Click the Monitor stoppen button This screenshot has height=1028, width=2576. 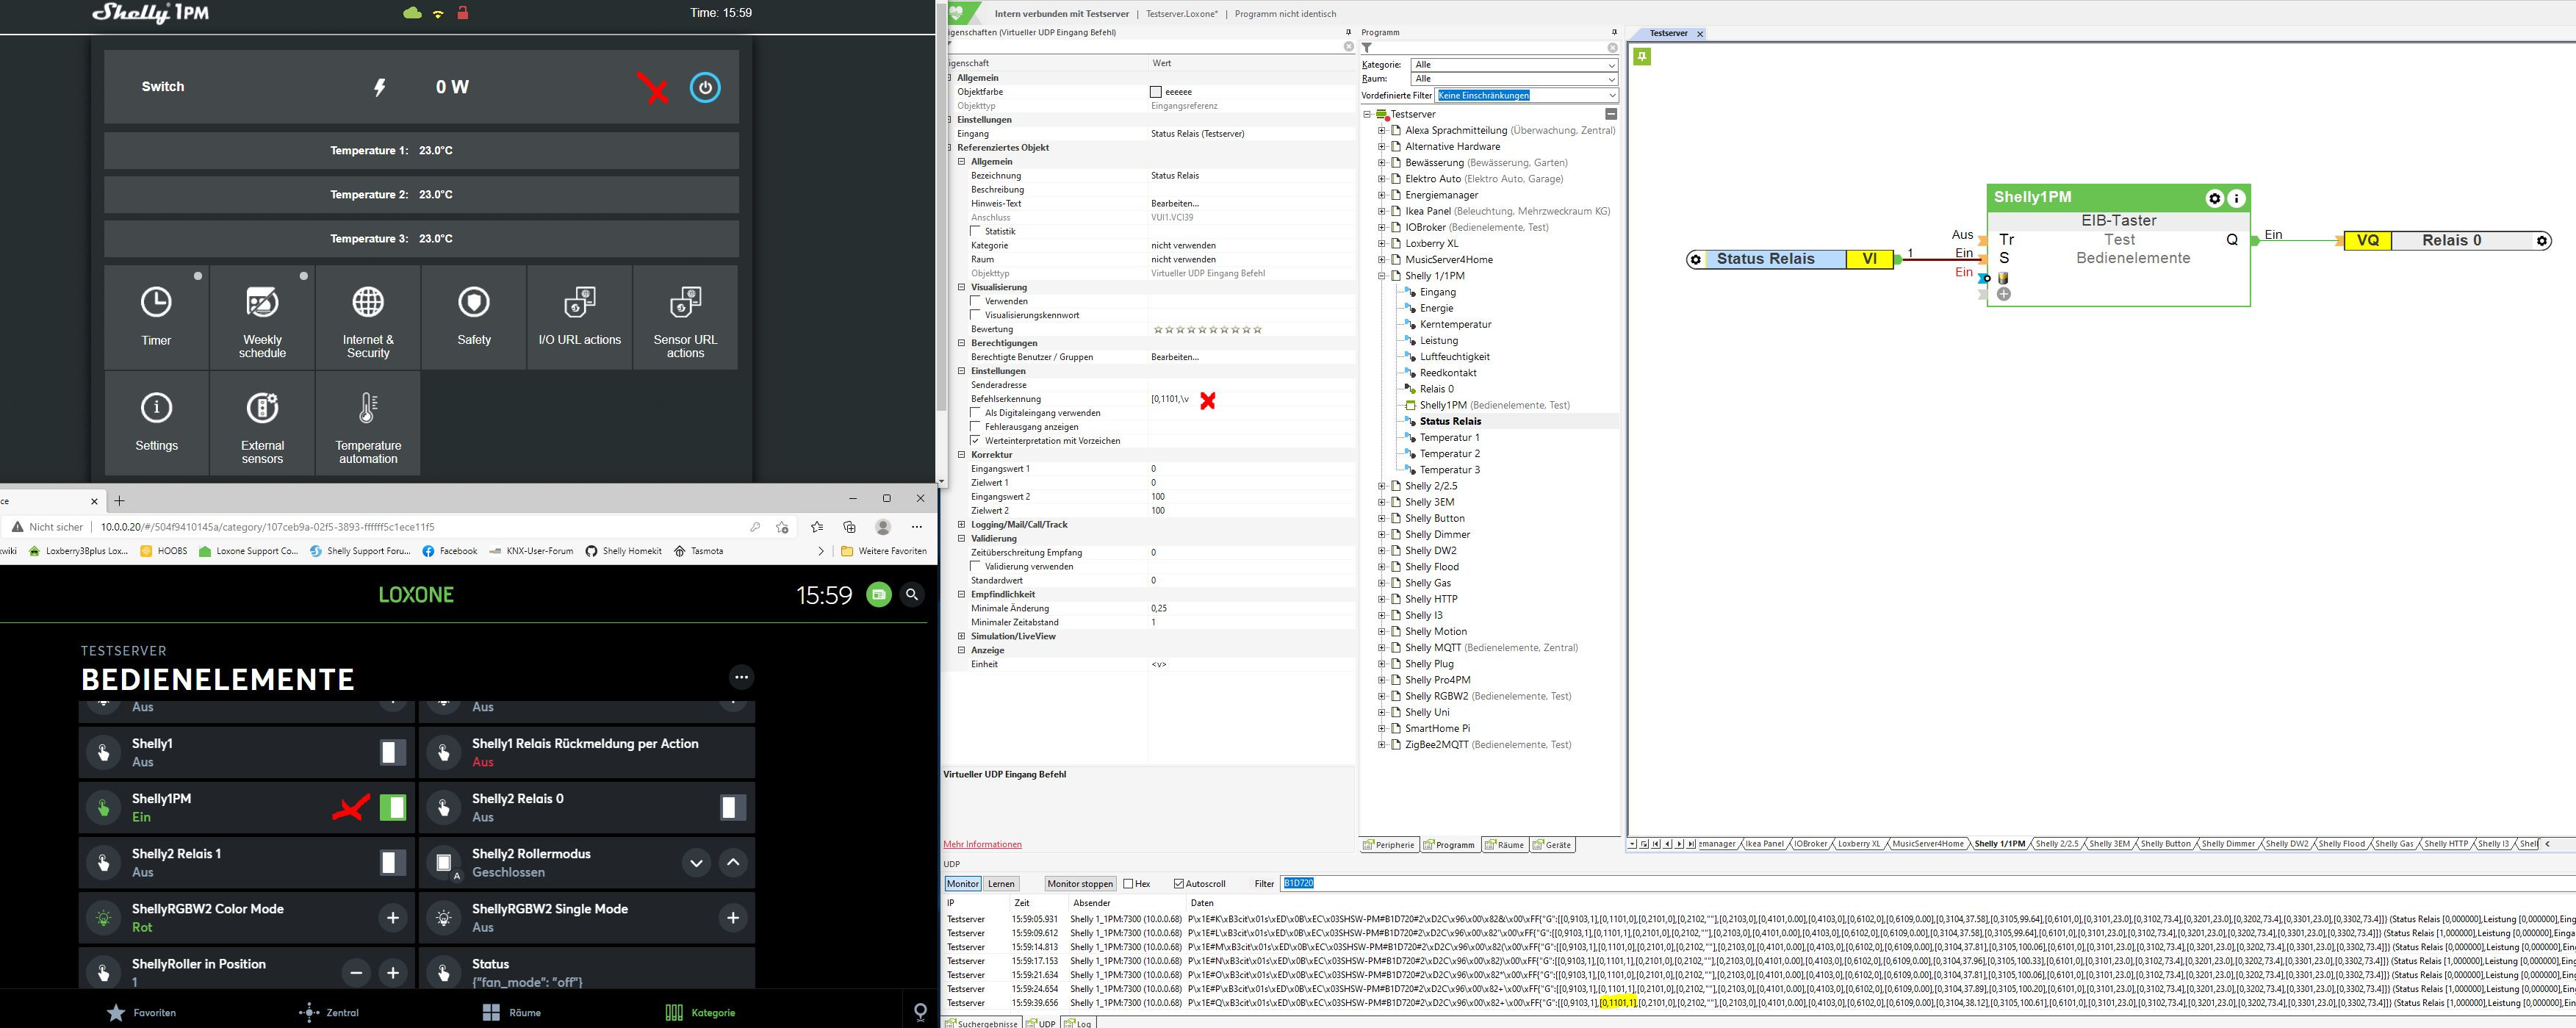[1079, 884]
